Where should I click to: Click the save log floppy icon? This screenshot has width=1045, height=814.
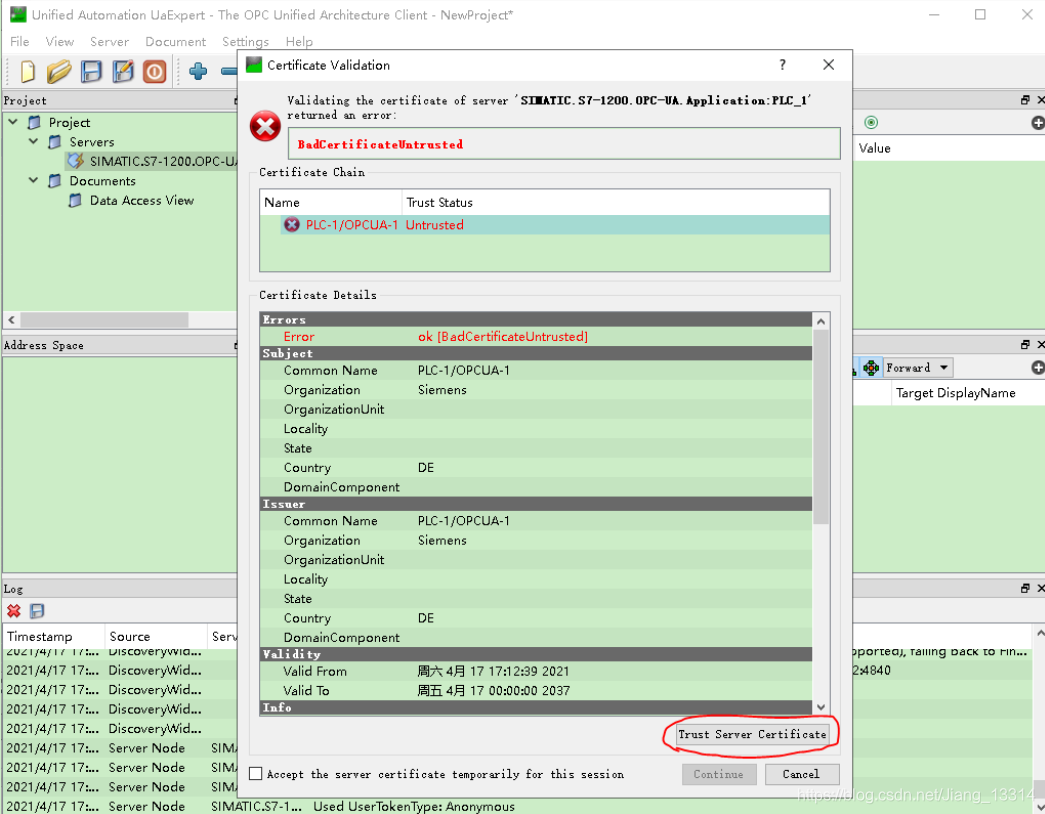point(37,611)
